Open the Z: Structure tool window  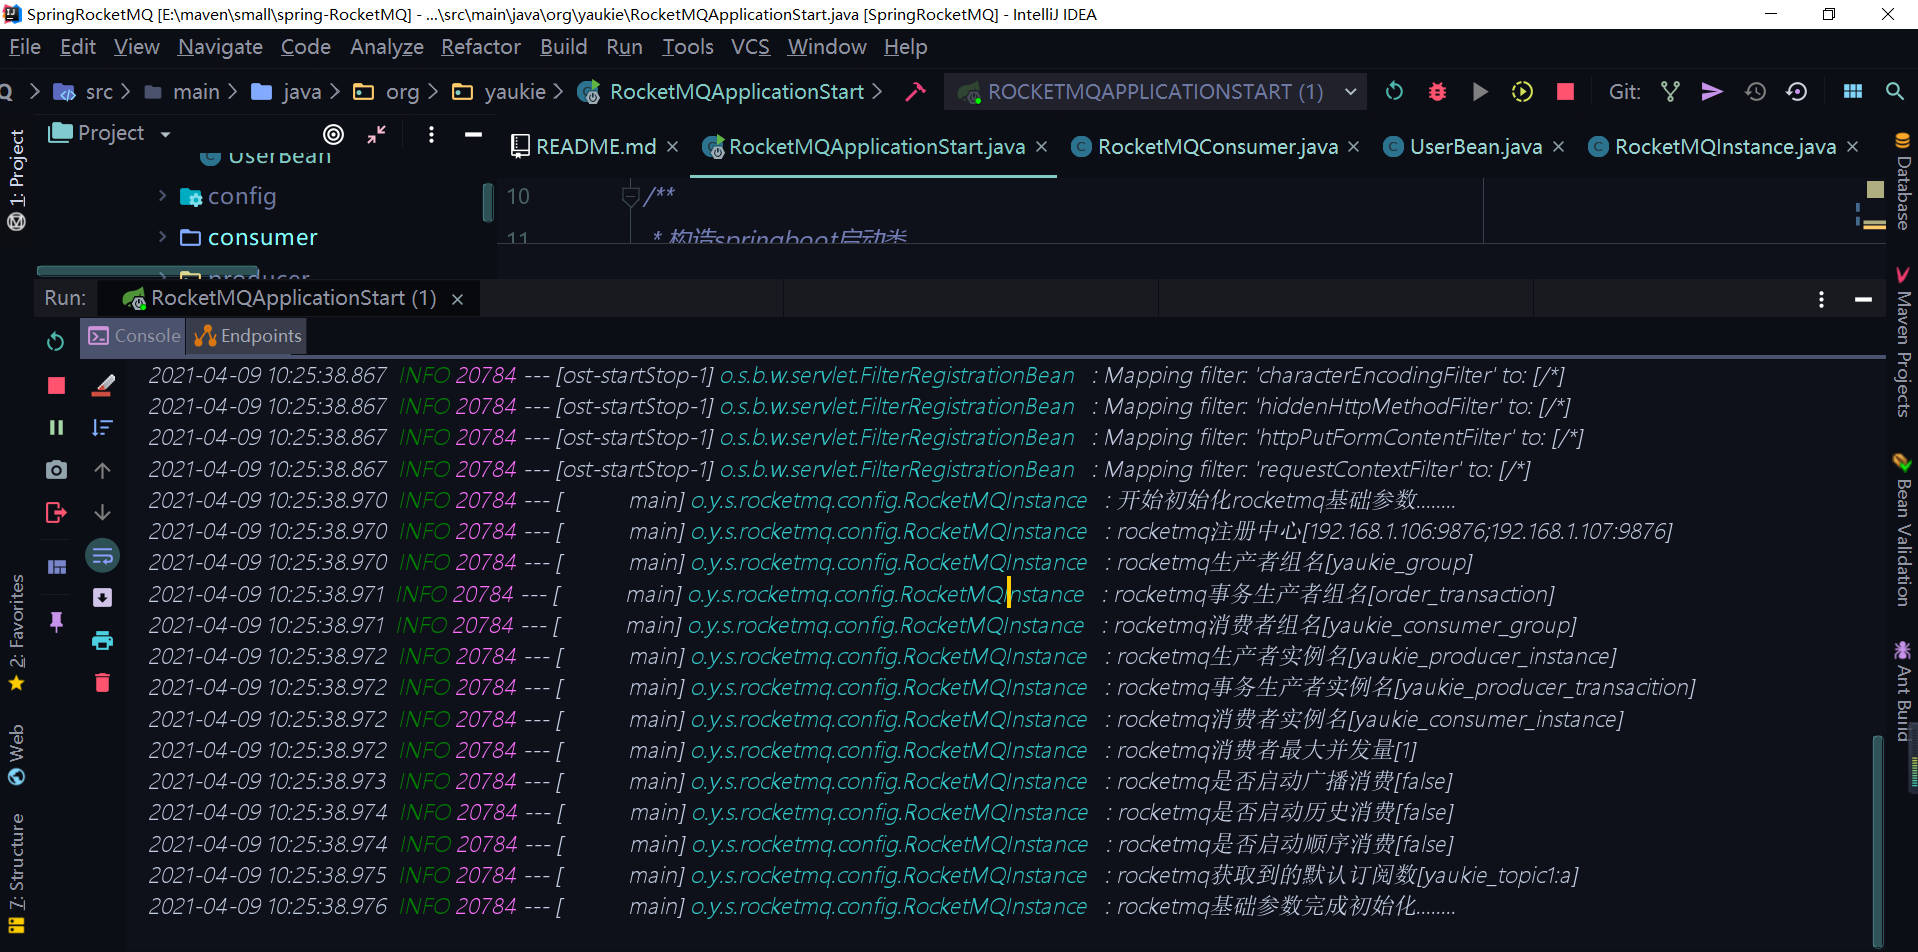(x=16, y=872)
